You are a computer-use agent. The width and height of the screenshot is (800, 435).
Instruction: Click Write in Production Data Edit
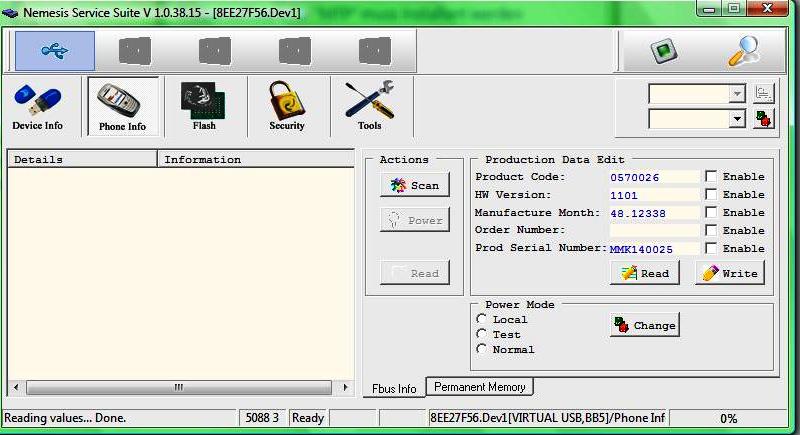click(x=730, y=273)
